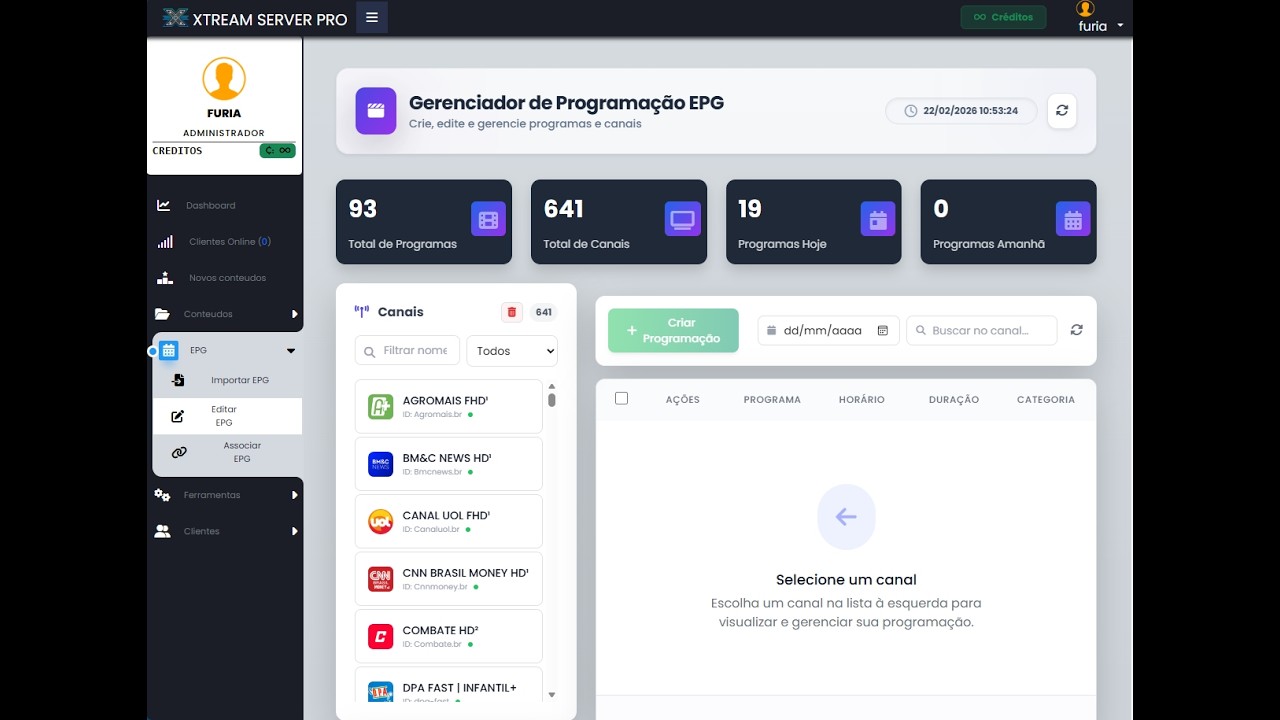
Task: Click the FURIA profile avatar in sidebar
Action: coord(224,79)
